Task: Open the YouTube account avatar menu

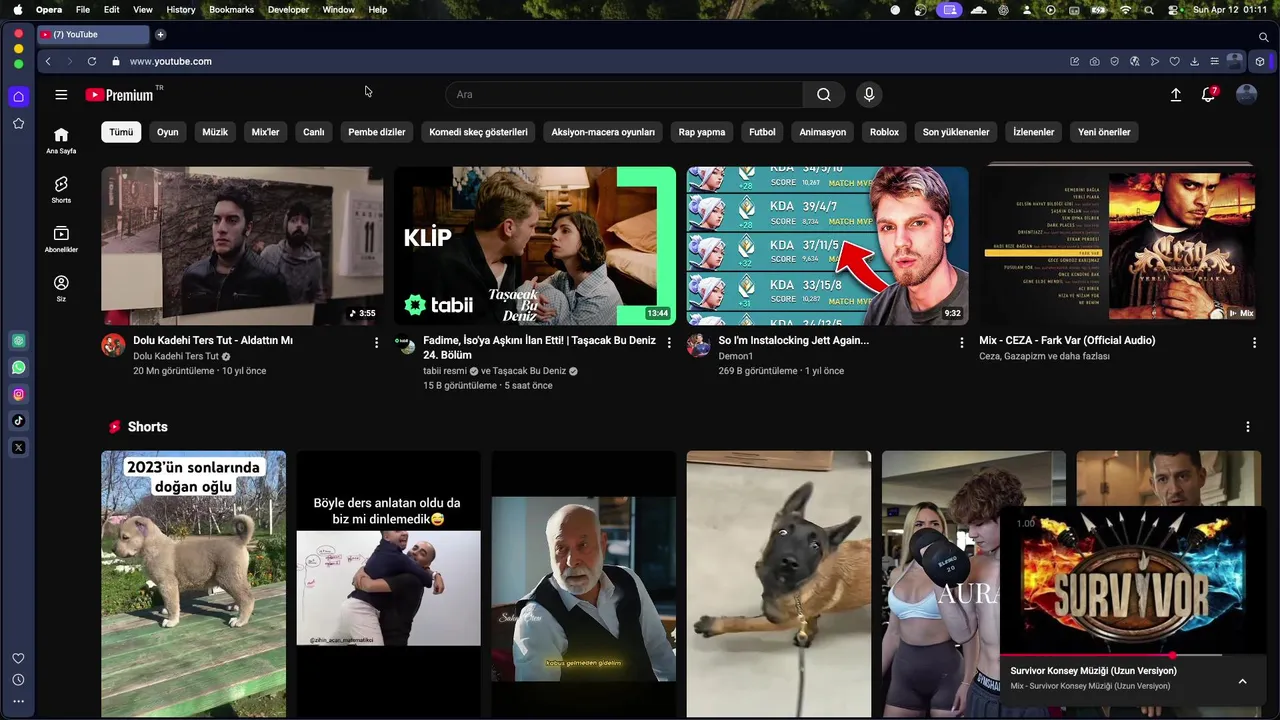Action: click(1246, 95)
